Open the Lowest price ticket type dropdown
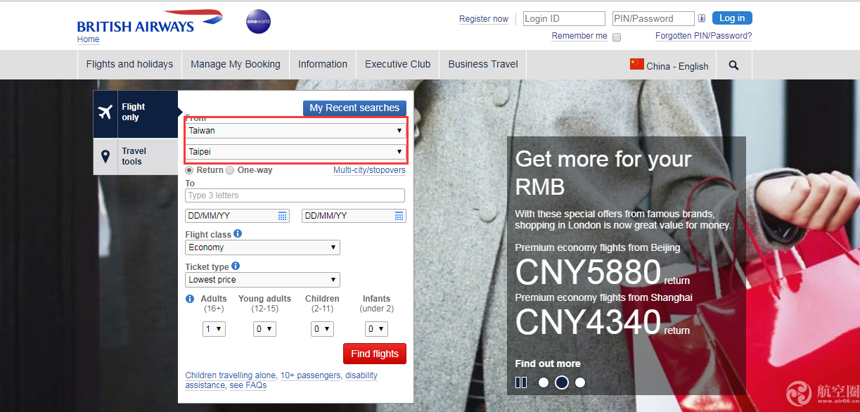The image size is (860, 412). 263,280
